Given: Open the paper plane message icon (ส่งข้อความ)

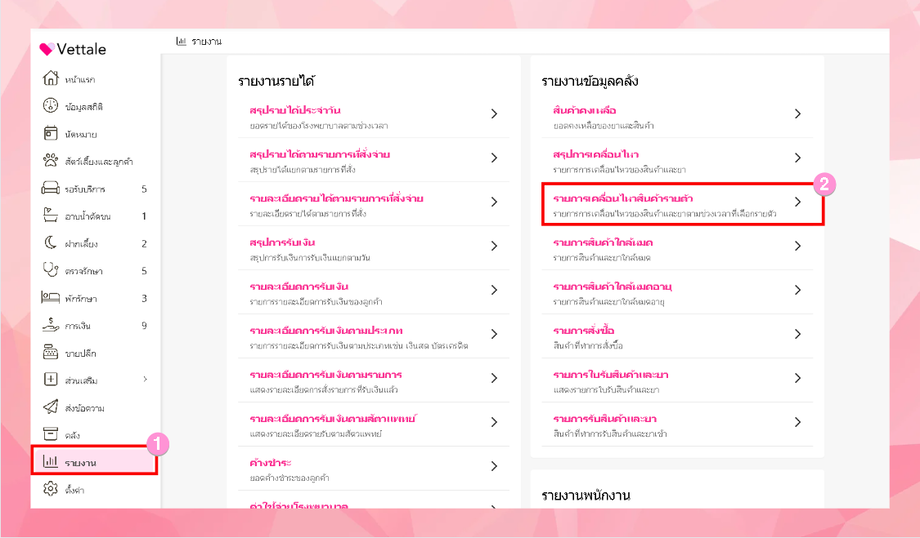Looking at the screenshot, I should click(51, 408).
